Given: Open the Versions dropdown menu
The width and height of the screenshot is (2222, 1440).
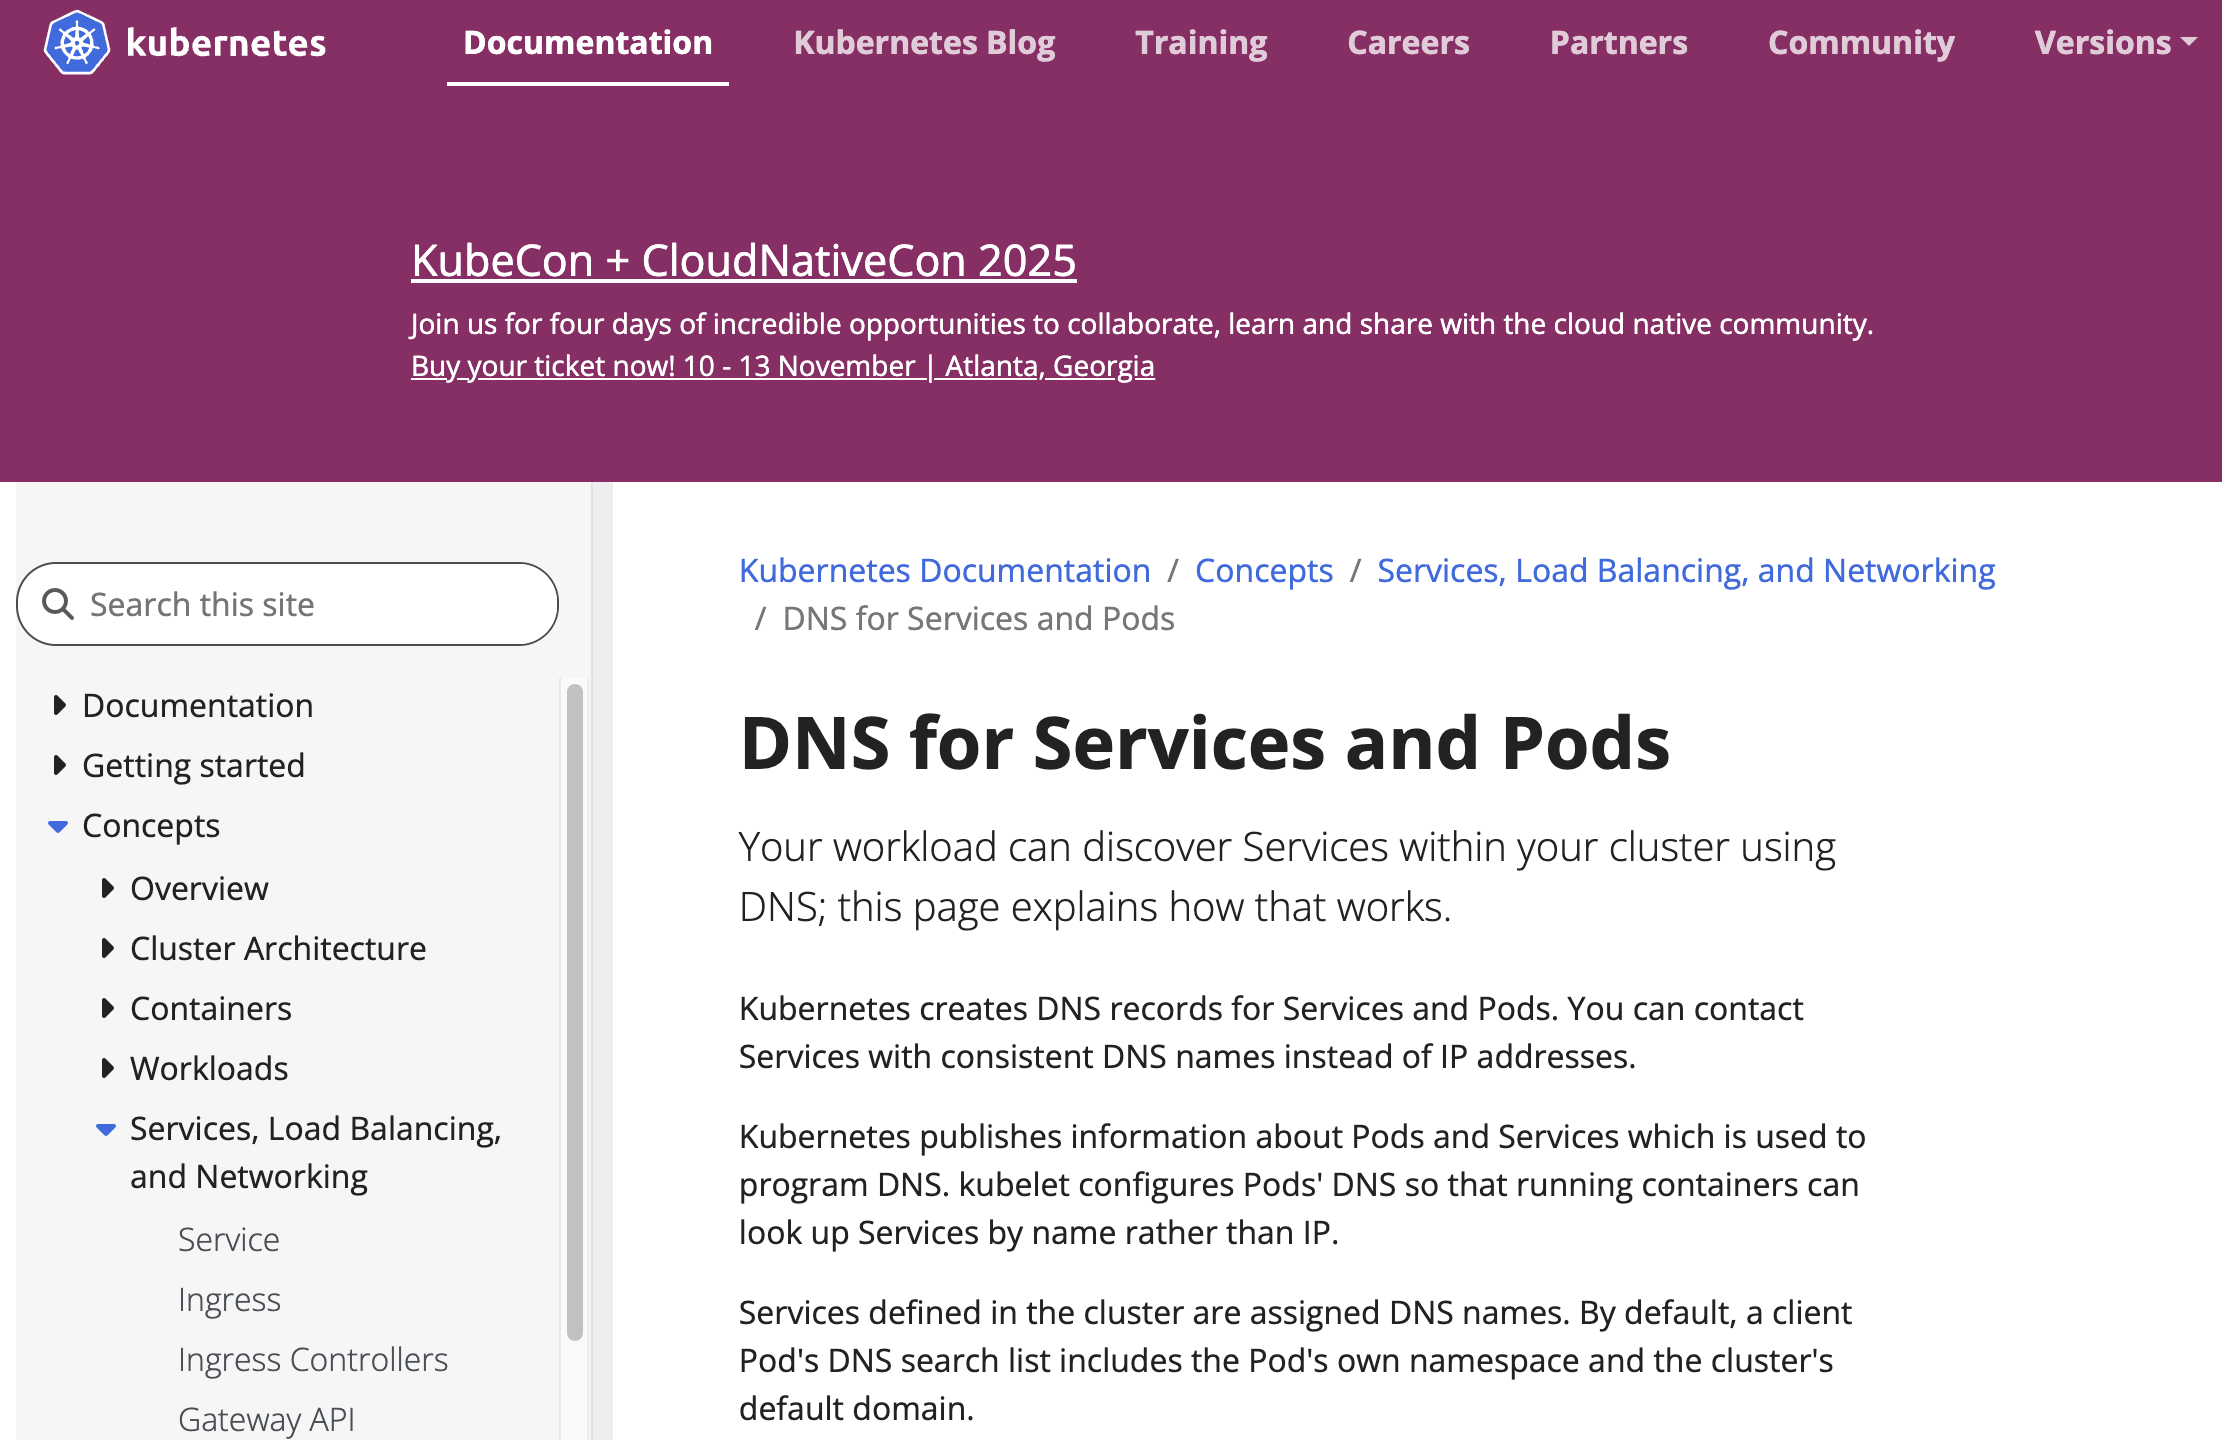Looking at the screenshot, I should tap(2114, 43).
